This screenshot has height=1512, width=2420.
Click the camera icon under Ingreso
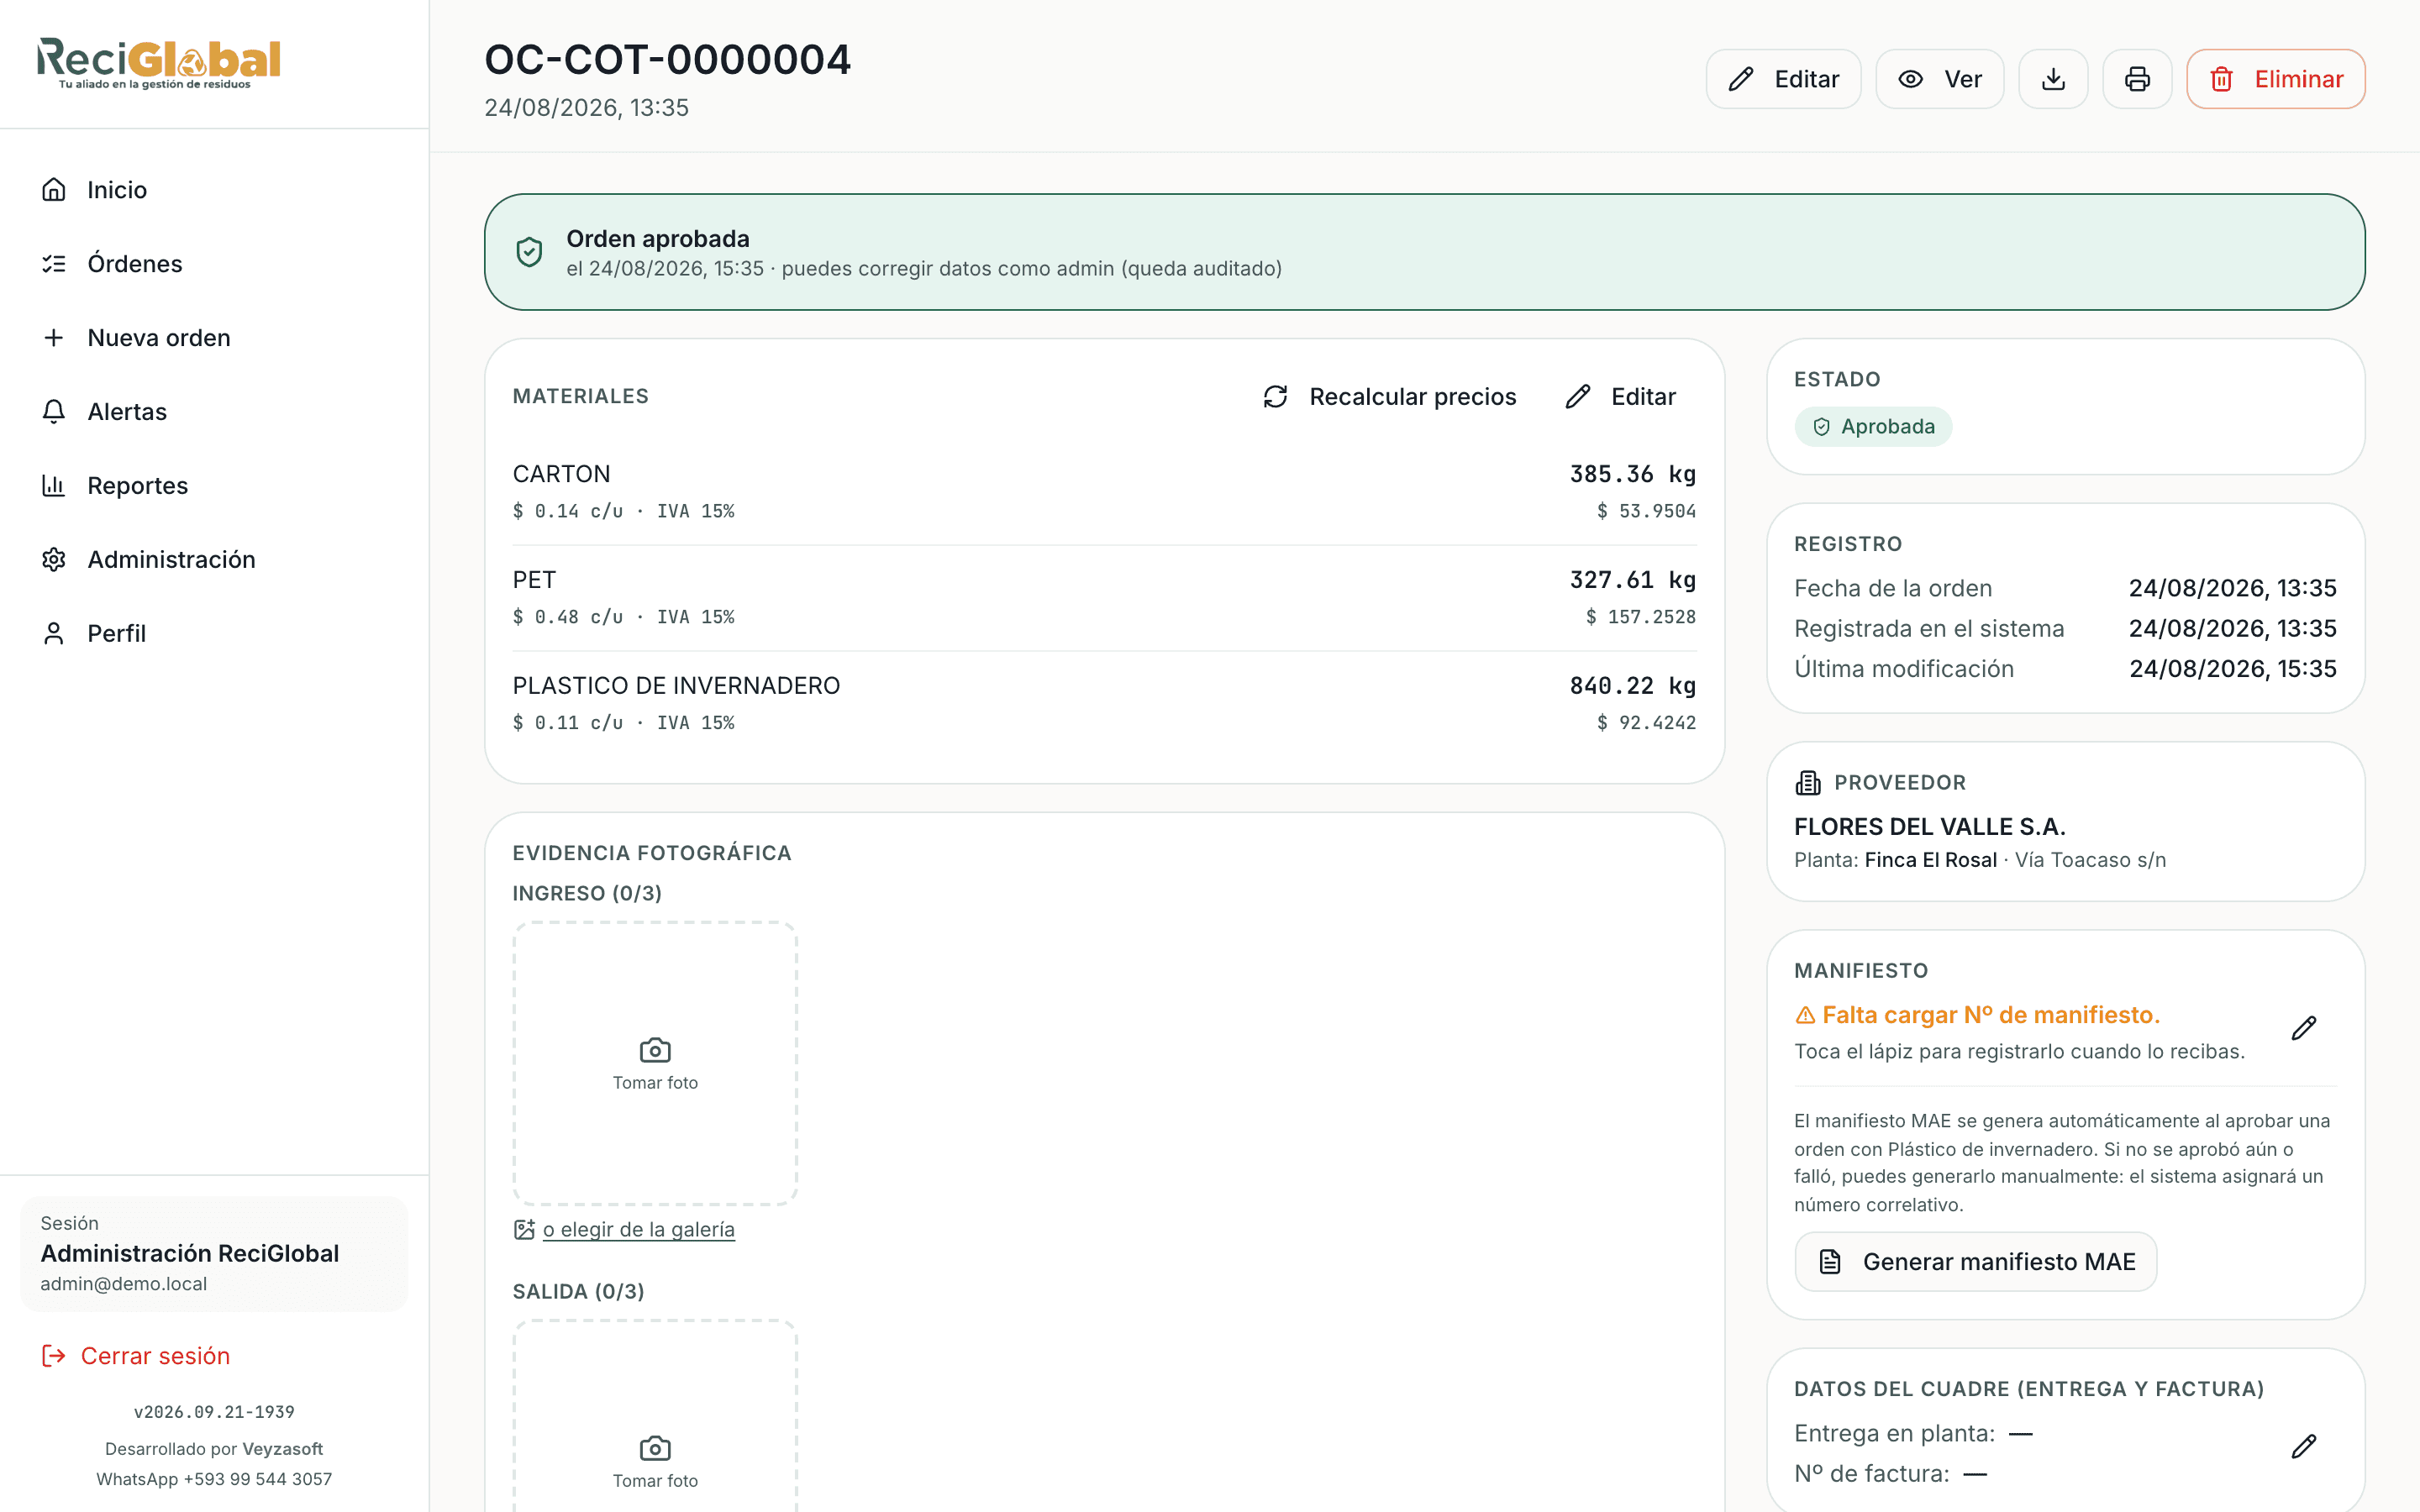[x=655, y=1050]
